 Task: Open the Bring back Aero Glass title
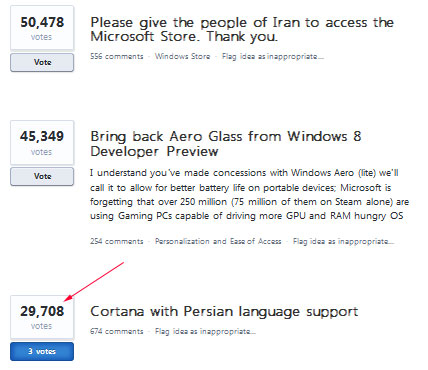click(226, 144)
